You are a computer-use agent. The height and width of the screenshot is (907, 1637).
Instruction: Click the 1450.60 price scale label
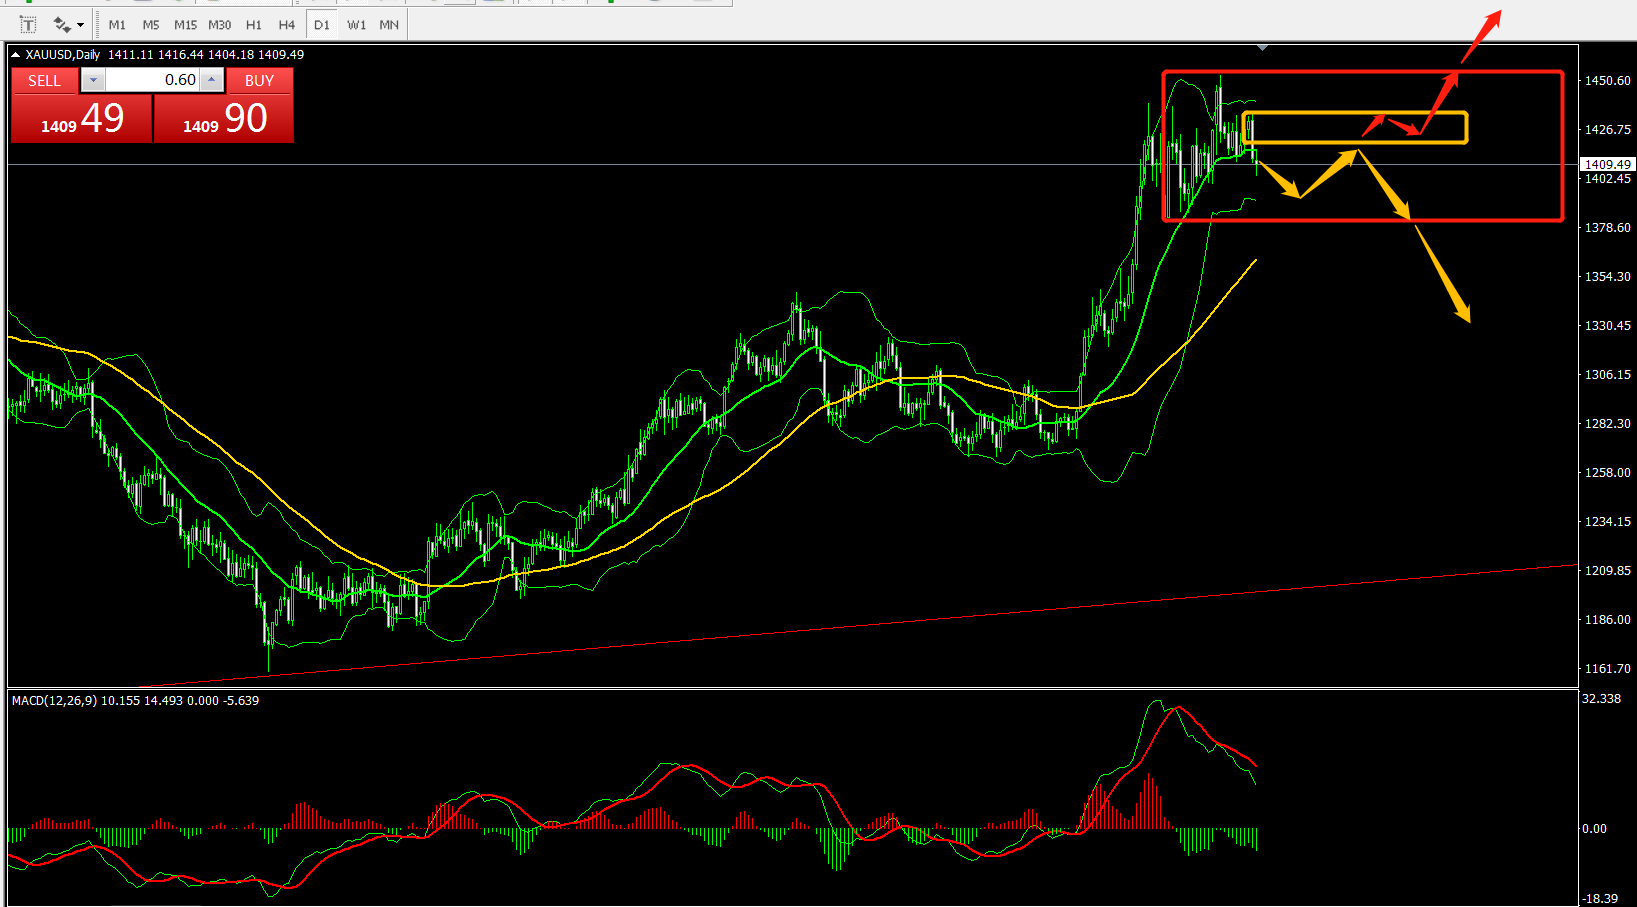1607,81
